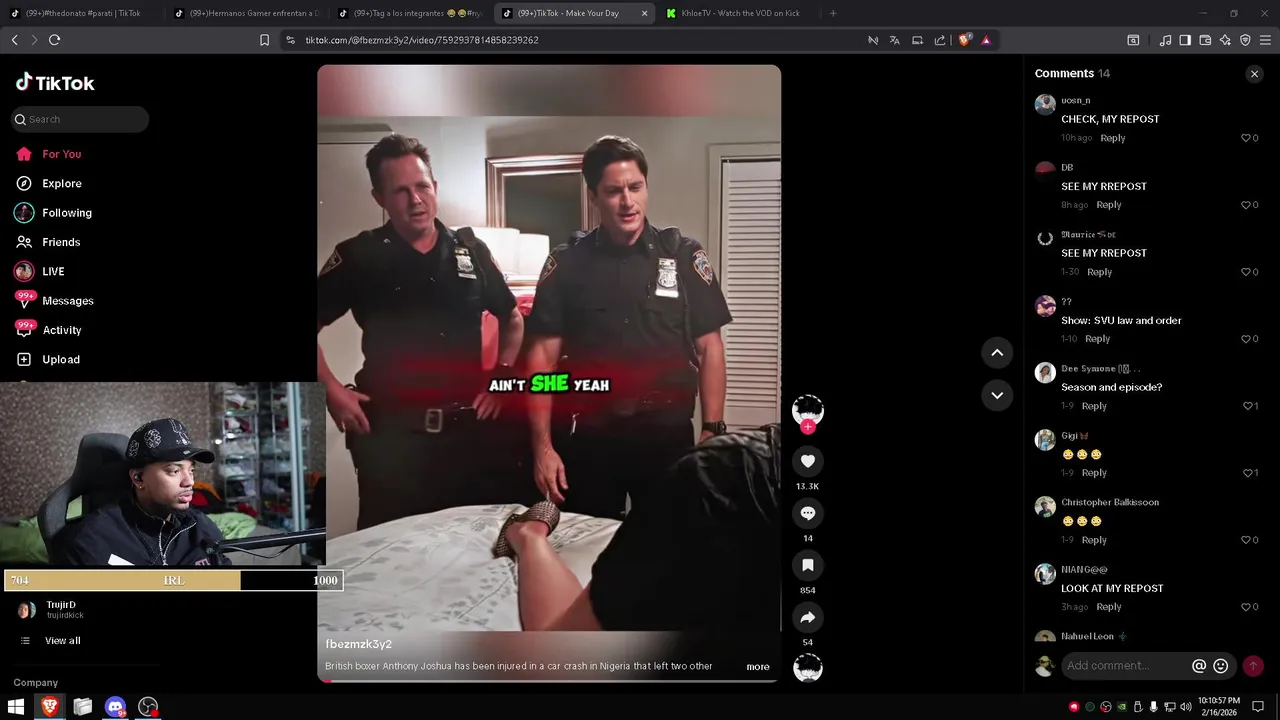1280x720 pixels.
Task: Like DB's 'SEE MY RREPOST' comment
Action: coord(1246,205)
